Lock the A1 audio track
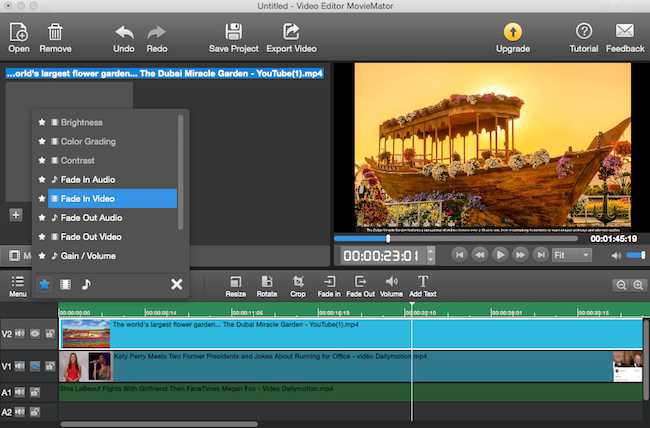This screenshot has height=428, width=650. [35, 392]
